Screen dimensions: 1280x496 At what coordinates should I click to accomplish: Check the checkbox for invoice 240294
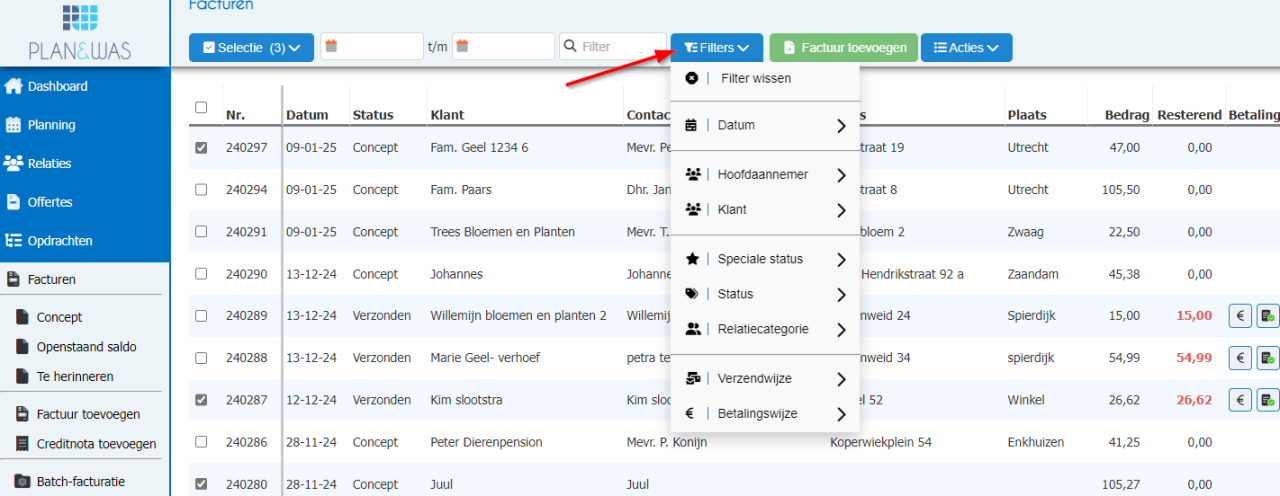[x=201, y=189]
